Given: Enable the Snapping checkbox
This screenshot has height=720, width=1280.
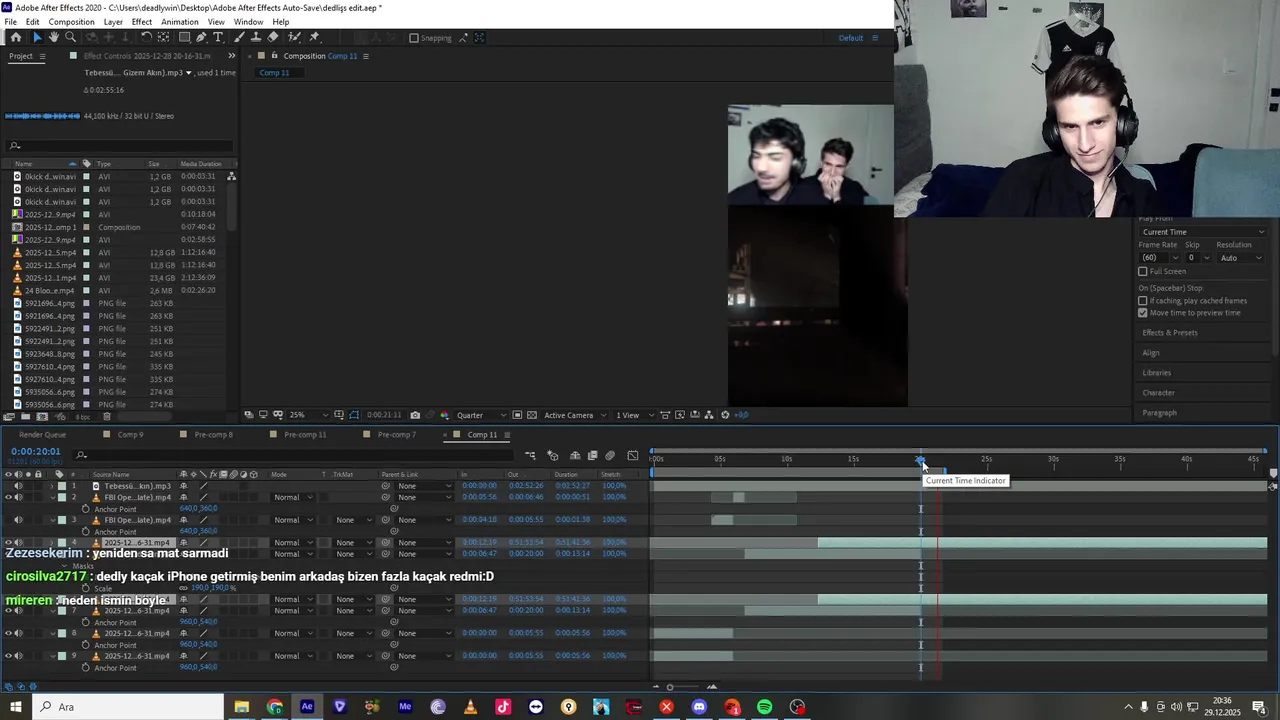Looking at the screenshot, I should click(414, 38).
